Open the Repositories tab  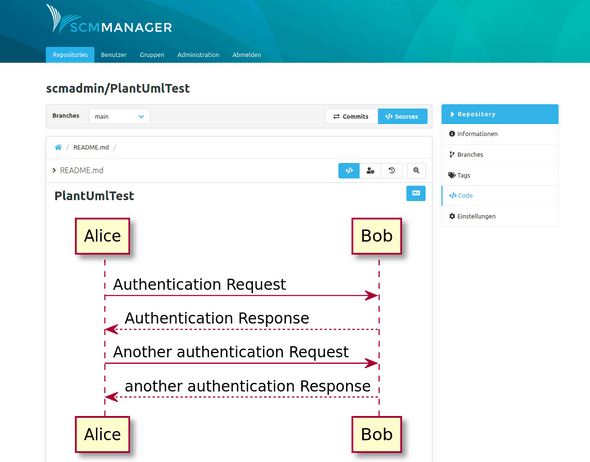[x=70, y=55]
